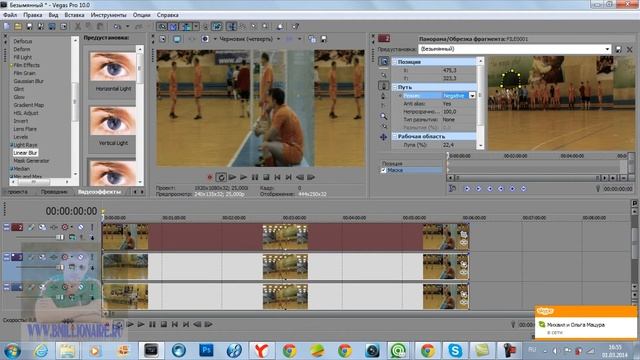Open the Auto Ripple mode dropdown arrow
The height and width of the screenshot is (360, 640).
[196, 27]
